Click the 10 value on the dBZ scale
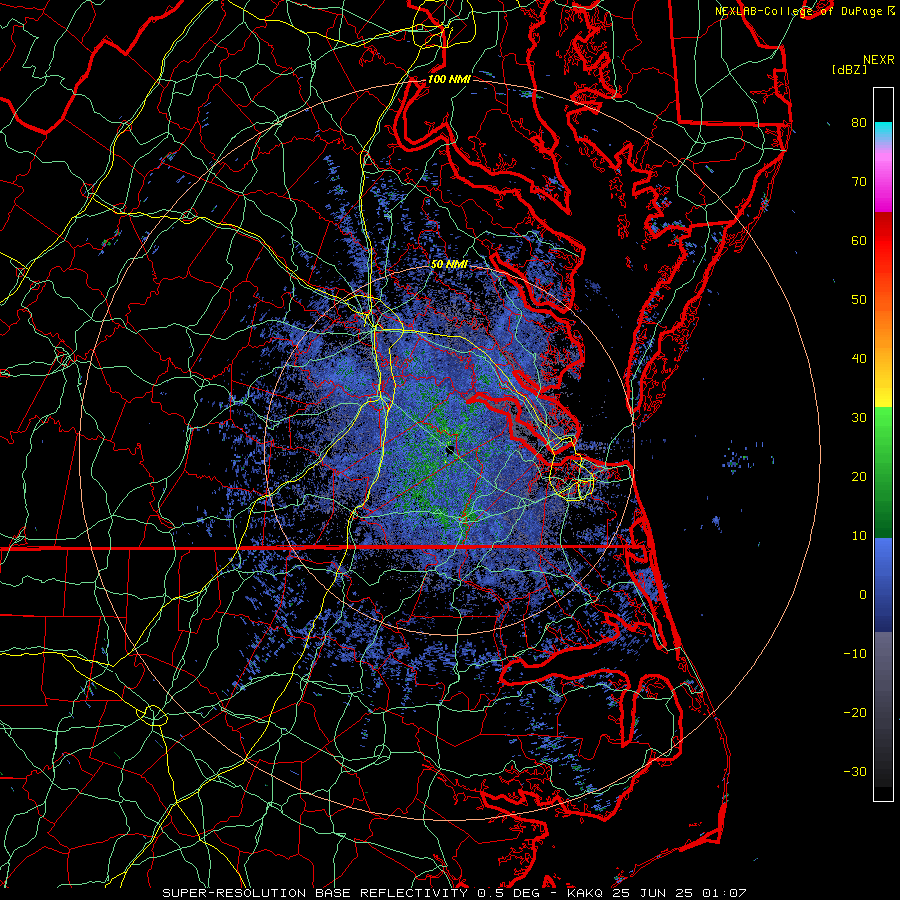900x900 pixels. [859, 536]
